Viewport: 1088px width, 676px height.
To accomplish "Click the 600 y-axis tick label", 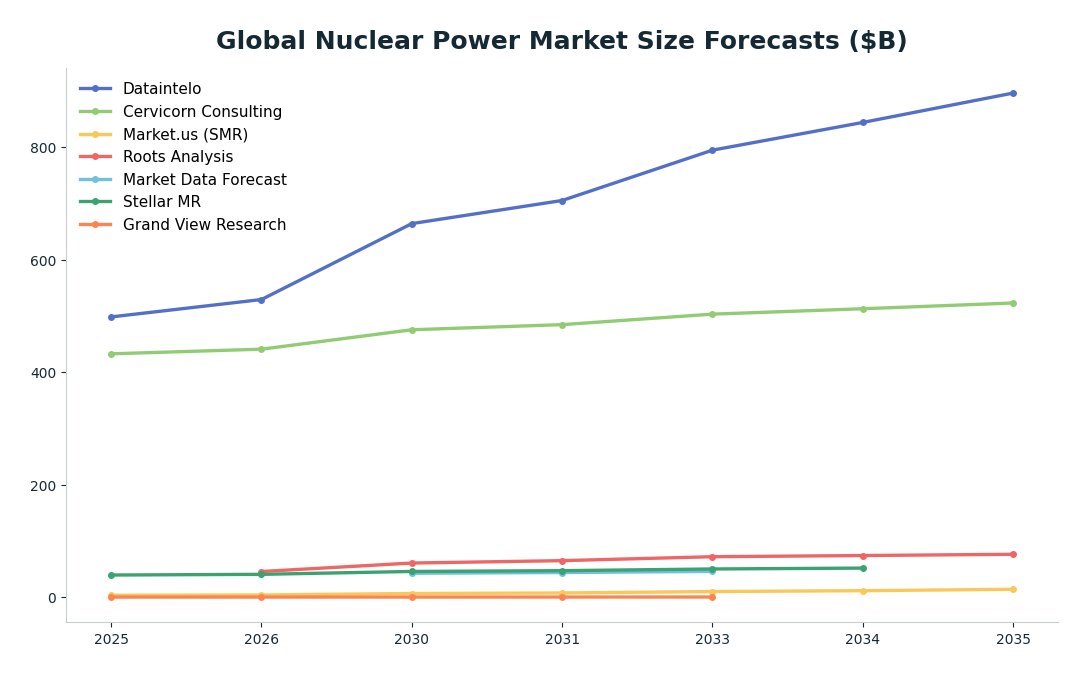I will [x=42, y=260].
